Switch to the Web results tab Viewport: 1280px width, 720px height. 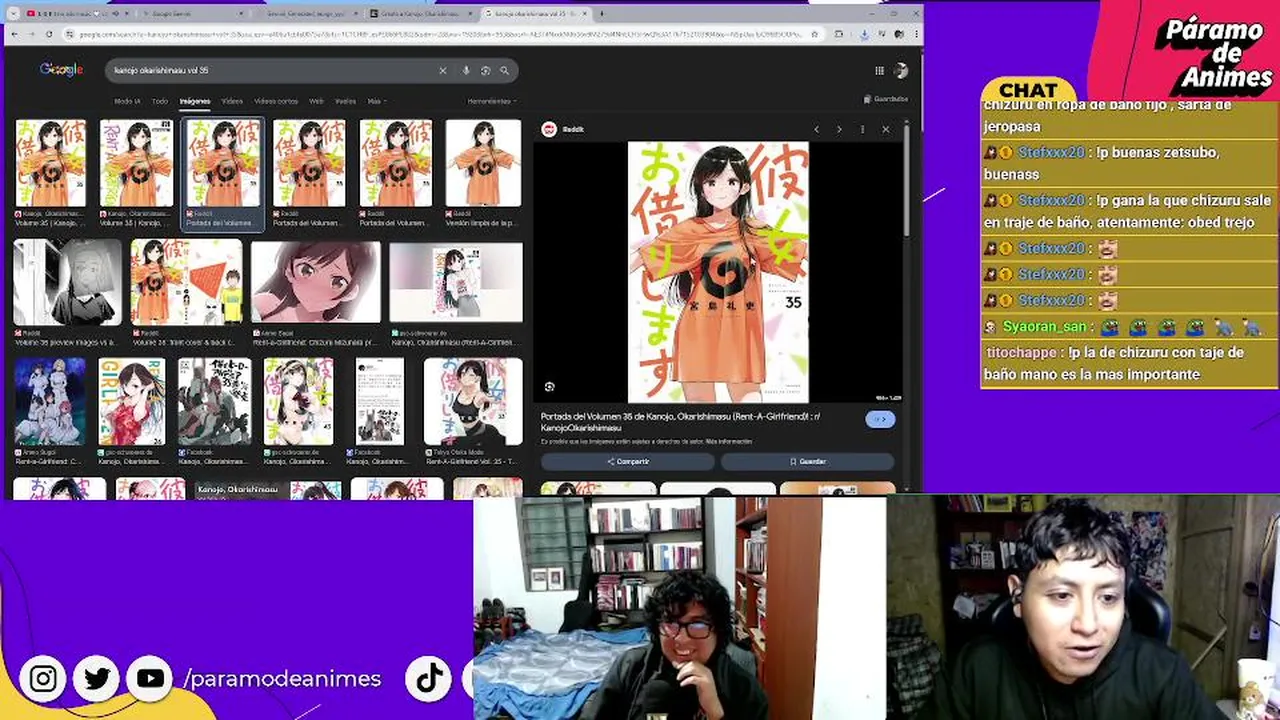(316, 101)
